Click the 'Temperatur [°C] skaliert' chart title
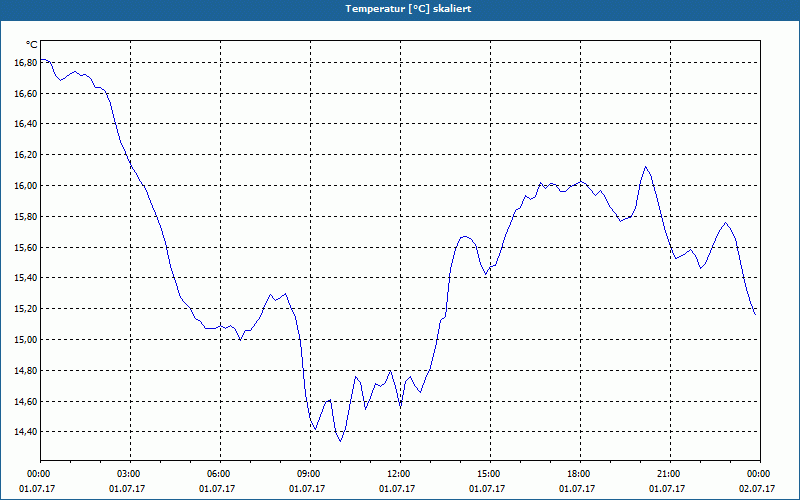 click(408, 9)
